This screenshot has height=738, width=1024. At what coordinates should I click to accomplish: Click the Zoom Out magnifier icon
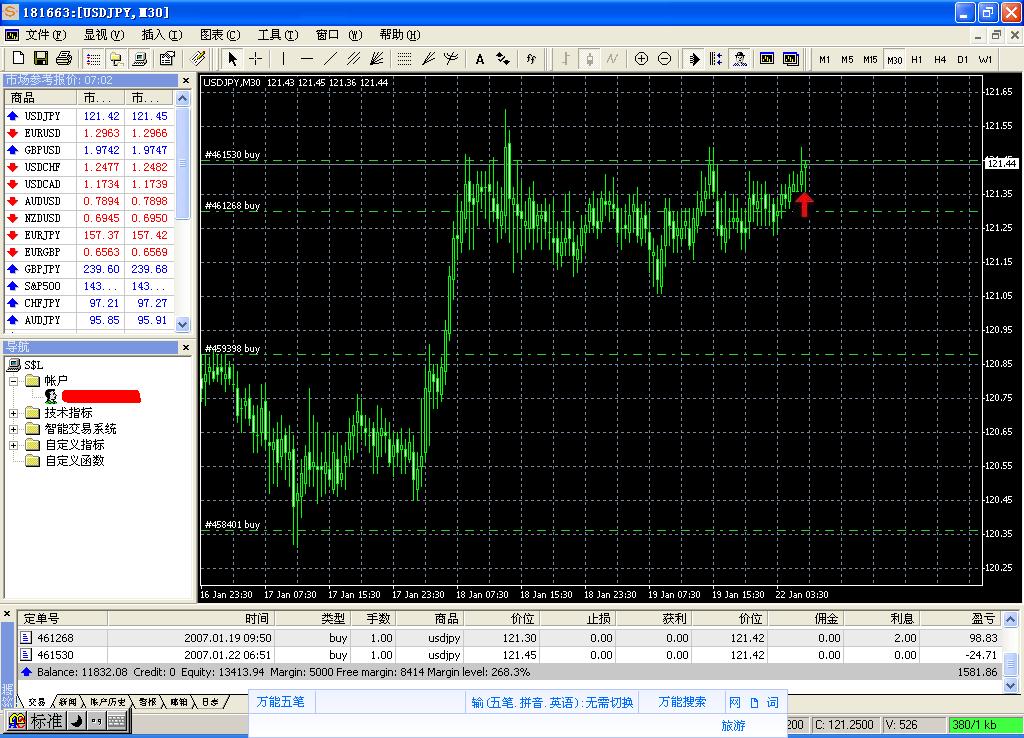(x=664, y=59)
